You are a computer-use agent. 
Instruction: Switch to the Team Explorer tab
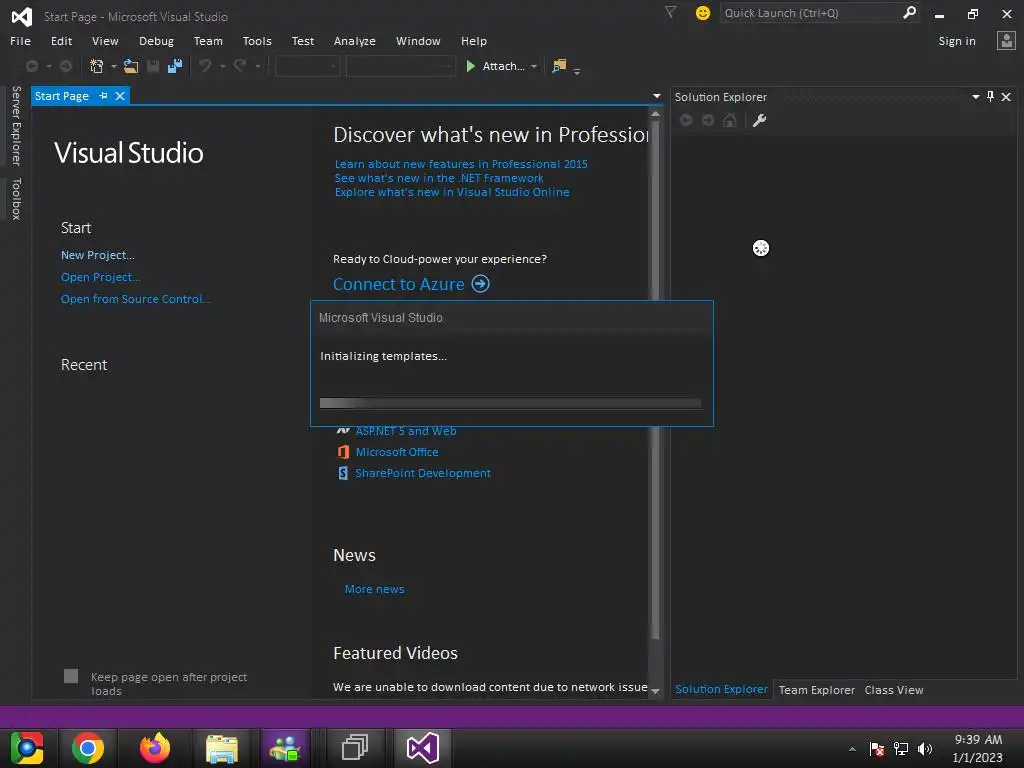click(816, 690)
